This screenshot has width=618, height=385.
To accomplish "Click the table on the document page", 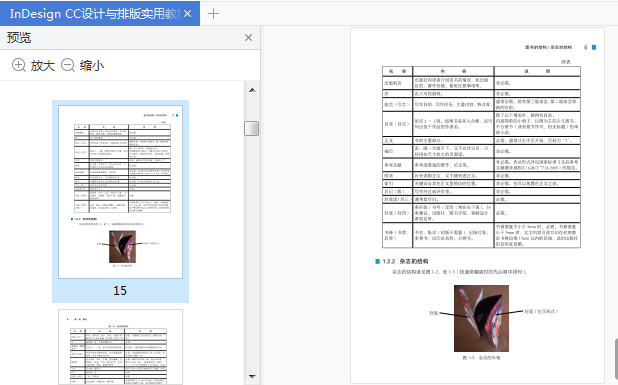I will coord(481,157).
